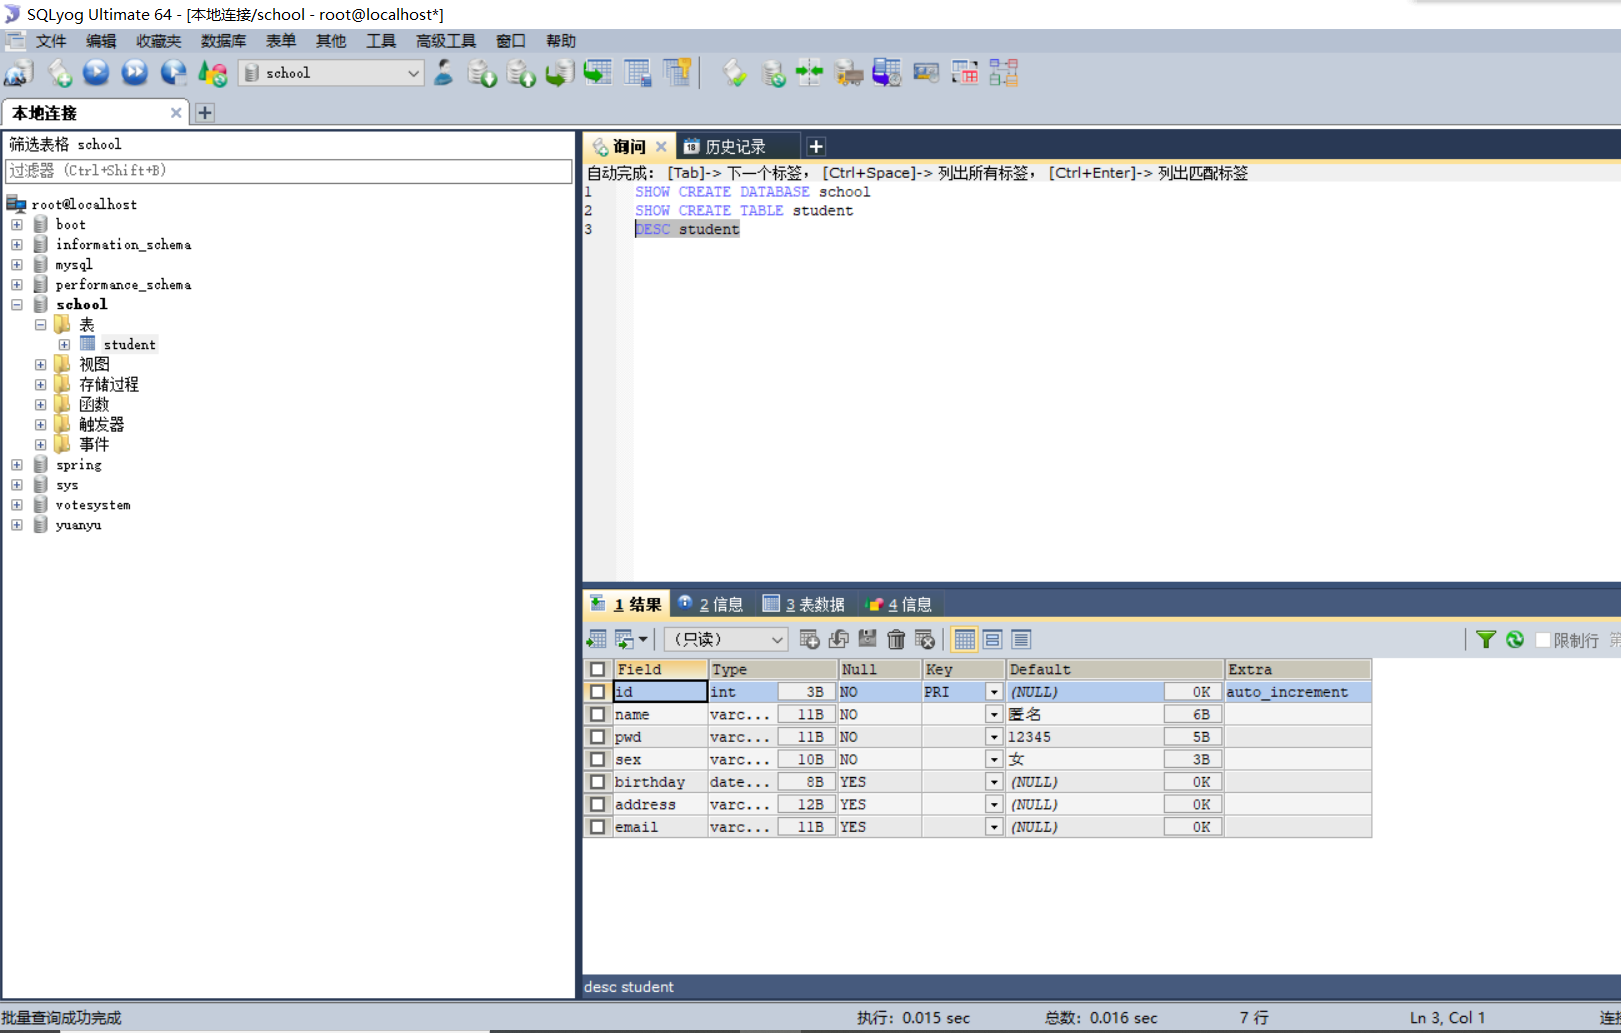The width and height of the screenshot is (1621, 1033).
Task: Click the new connection icon
Action: 19,73
